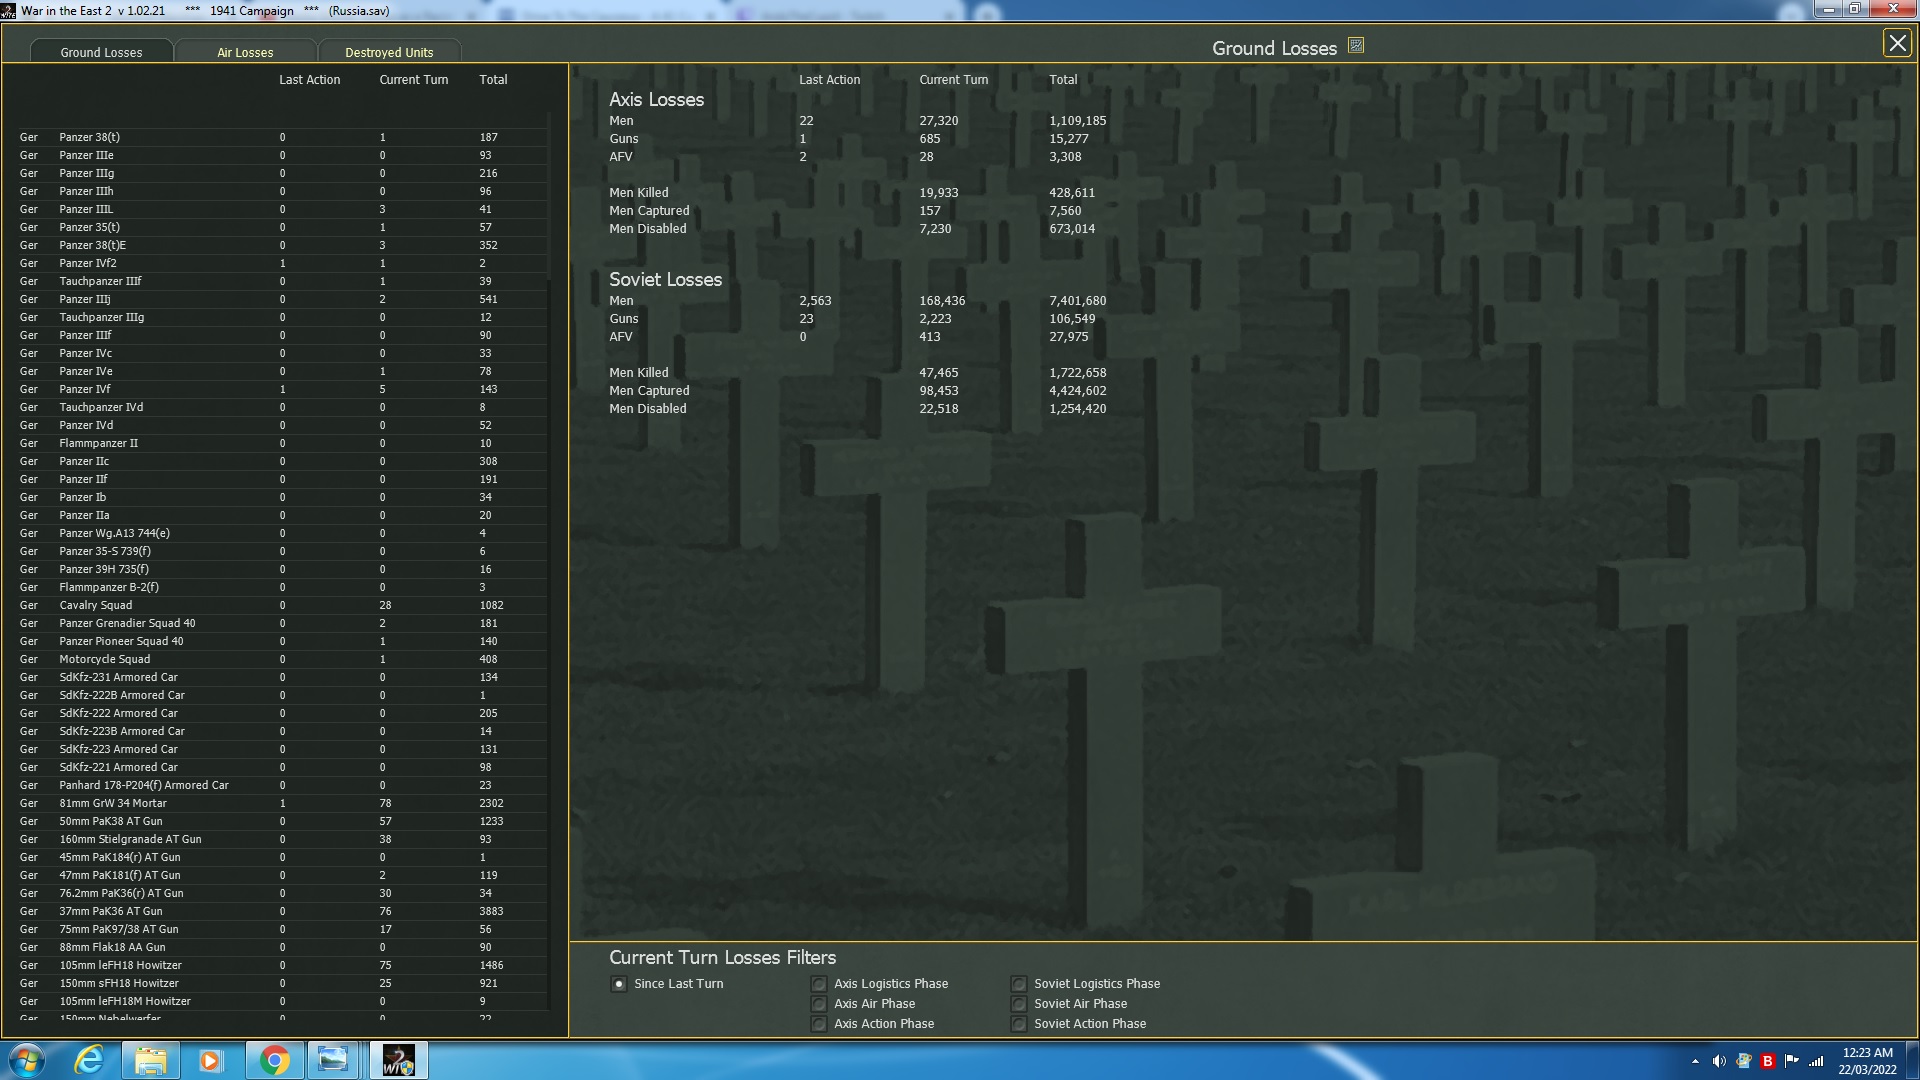Screen dimensions: 1920x1080
Task: Select the SdKfz-222B Armored Car row
Action: (x=282, y=696)
